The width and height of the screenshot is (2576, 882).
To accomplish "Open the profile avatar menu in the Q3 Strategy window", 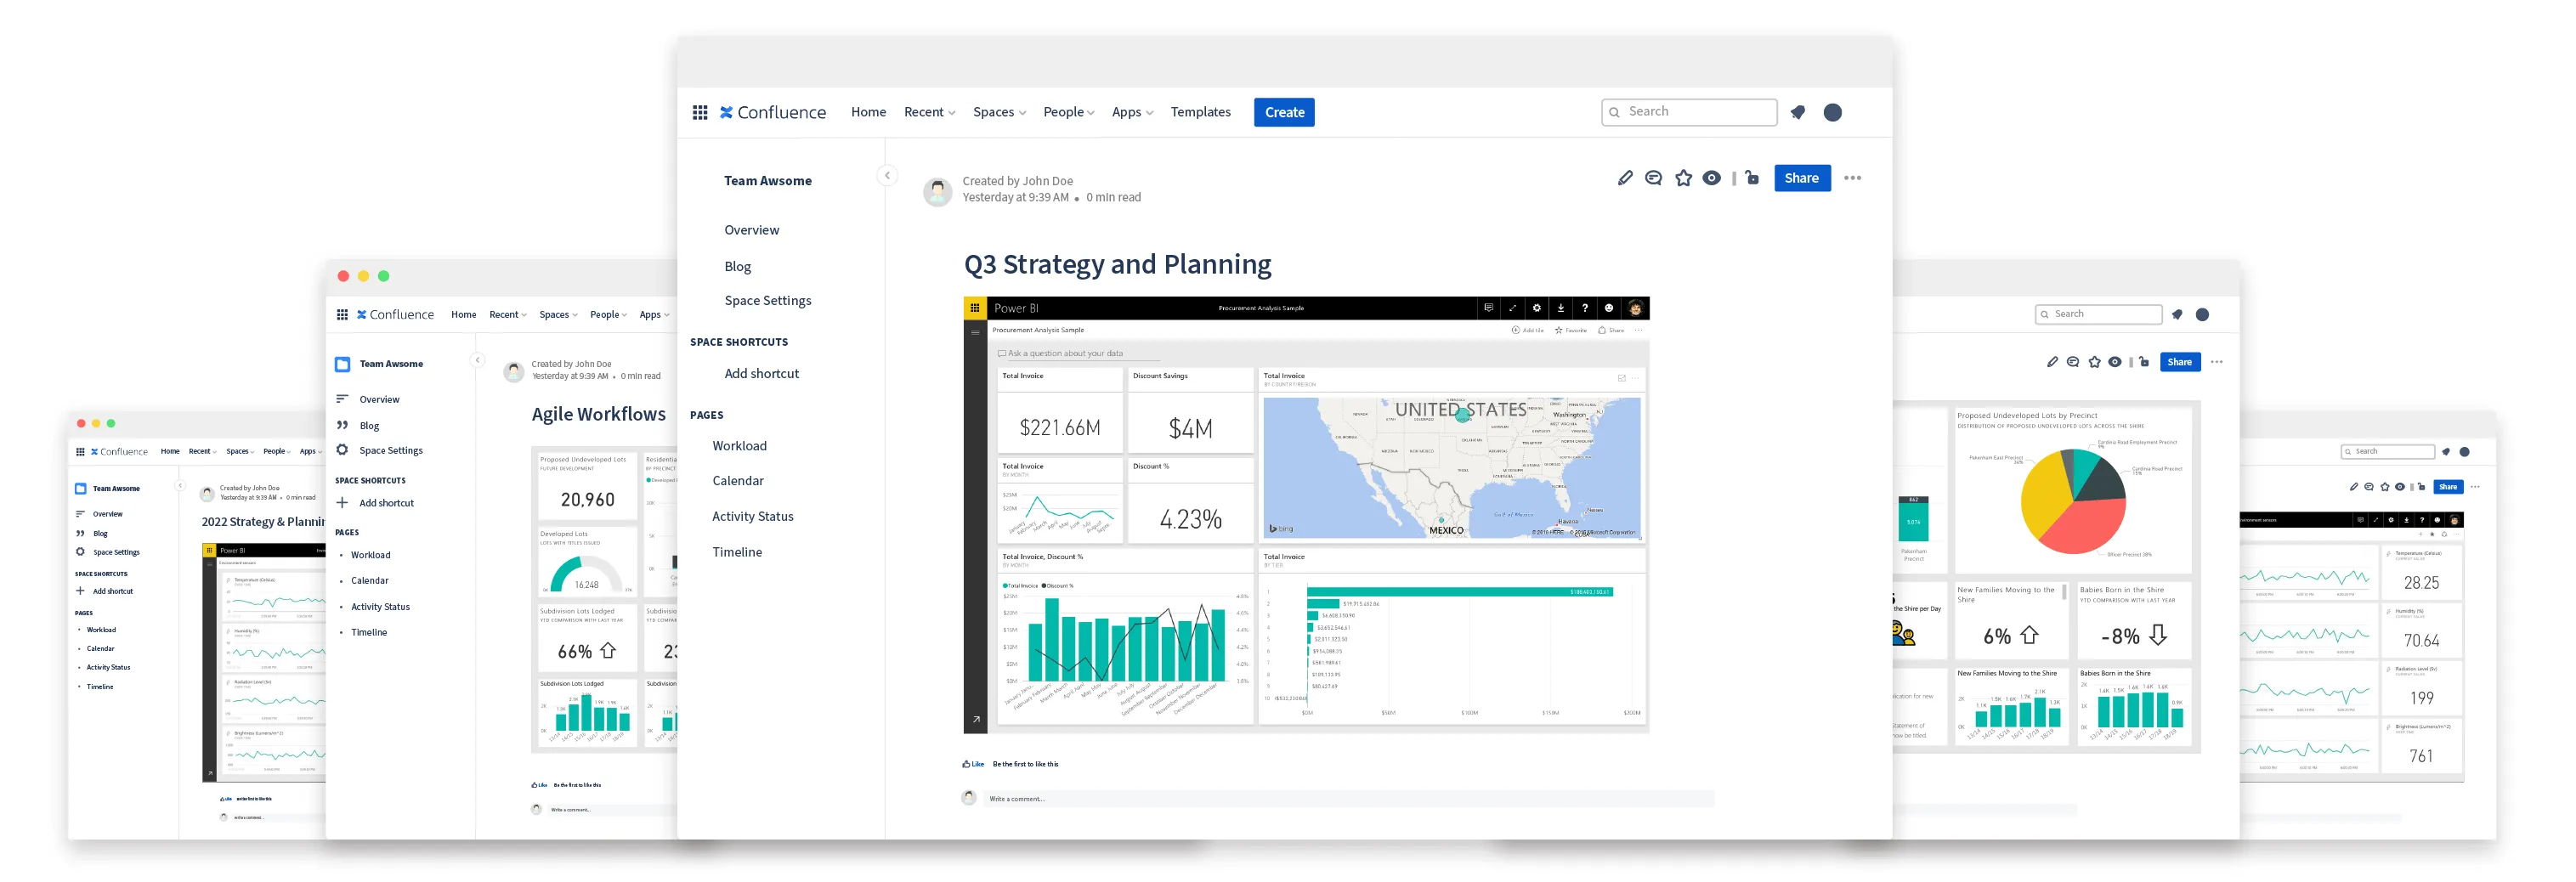I will tap(1832, 112).
